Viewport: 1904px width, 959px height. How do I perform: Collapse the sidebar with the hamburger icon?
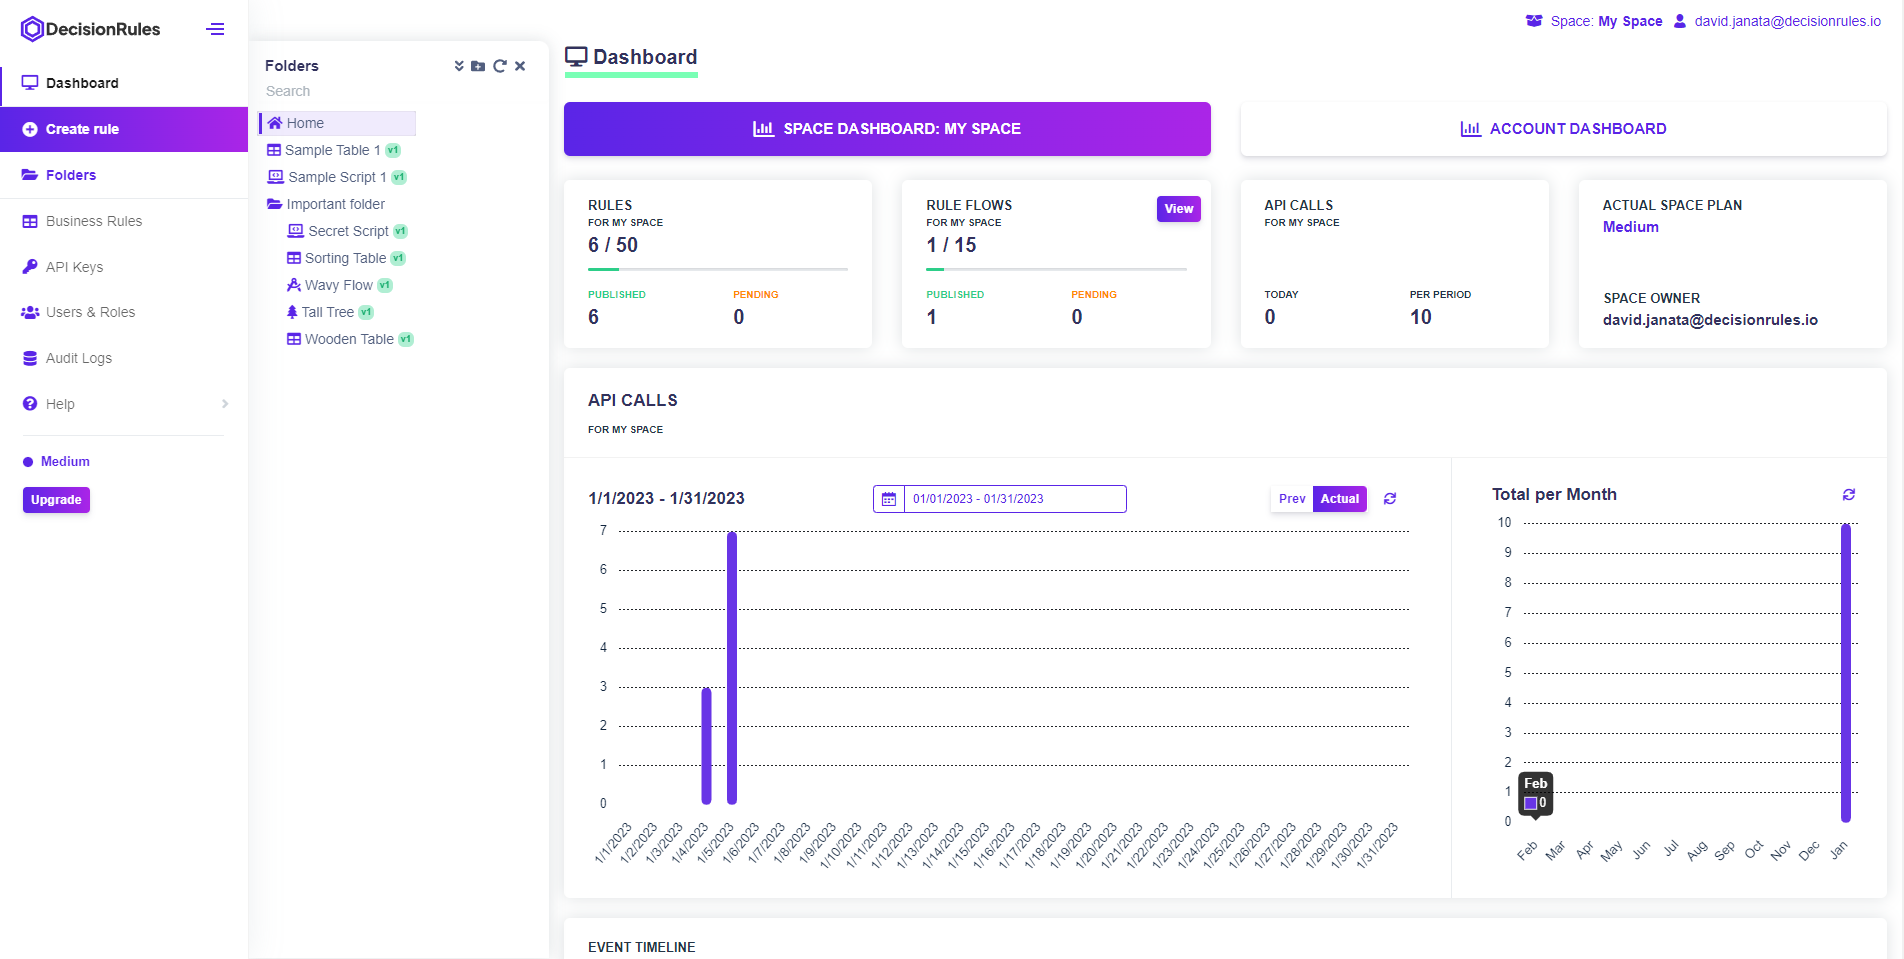tap(215, 29)
